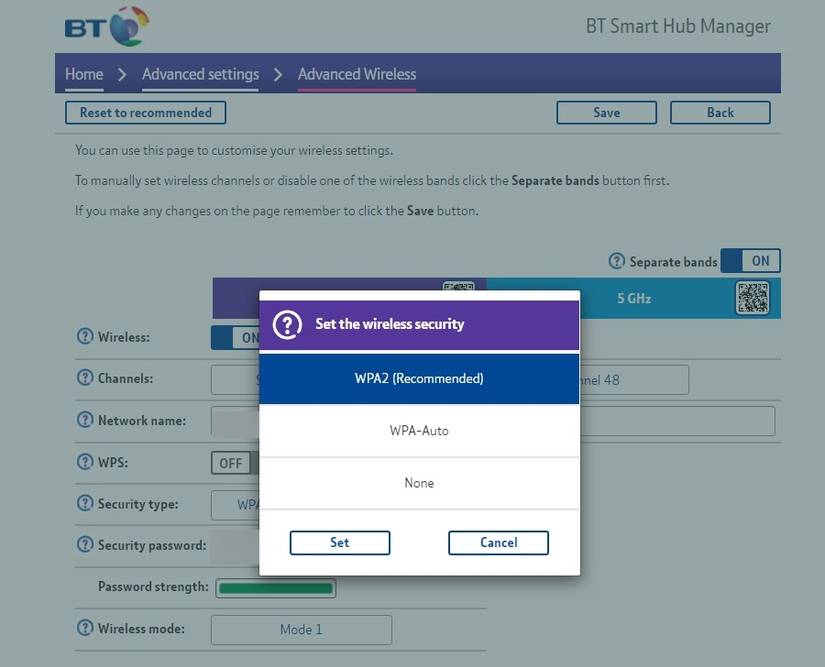Click the green Password strength bar

tap(275, 587)
